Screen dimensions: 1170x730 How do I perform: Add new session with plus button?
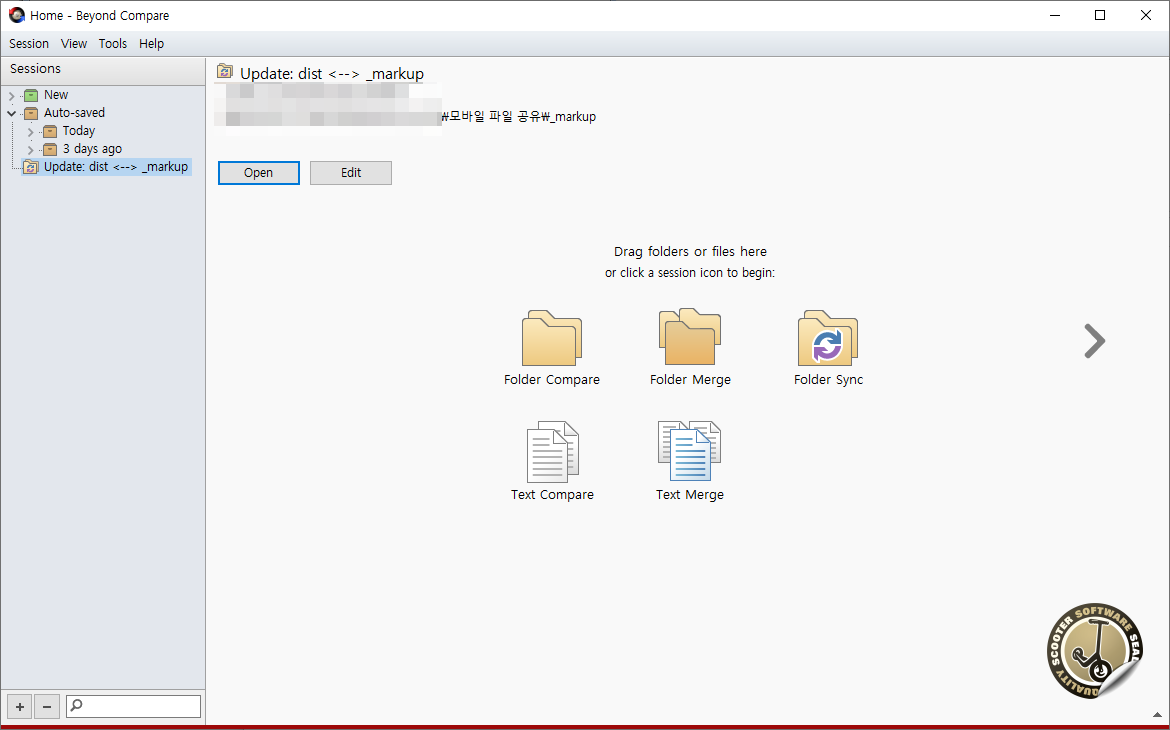click(20, 706)
